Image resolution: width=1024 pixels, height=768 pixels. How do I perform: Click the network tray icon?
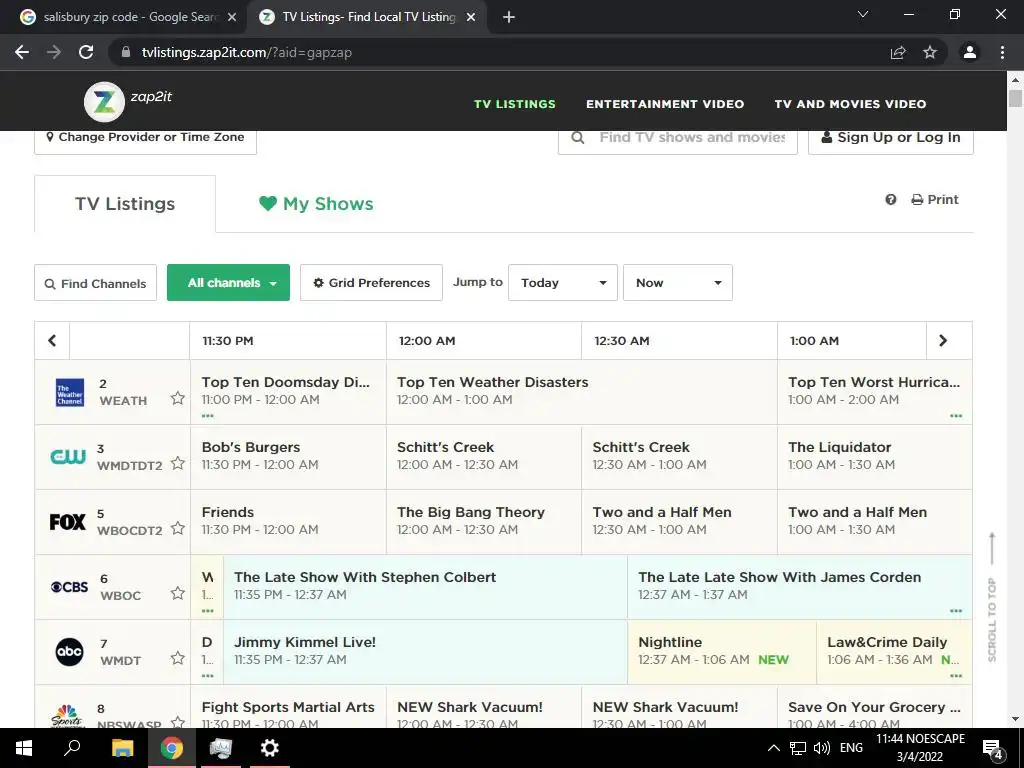pos(797,748)
